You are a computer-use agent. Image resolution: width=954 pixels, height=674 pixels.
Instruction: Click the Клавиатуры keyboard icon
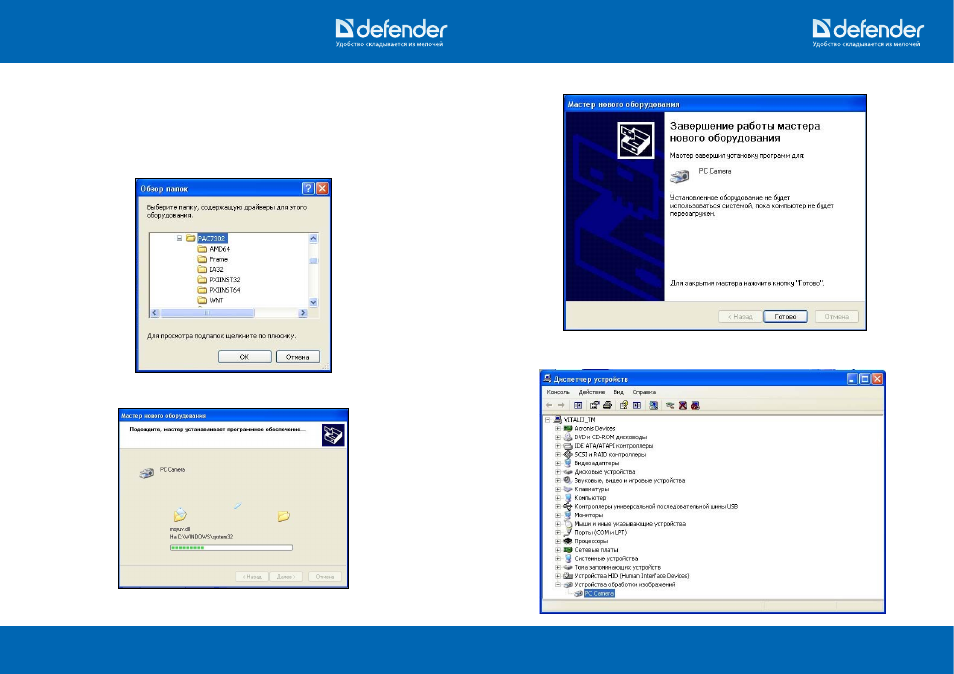pos(568,488)
